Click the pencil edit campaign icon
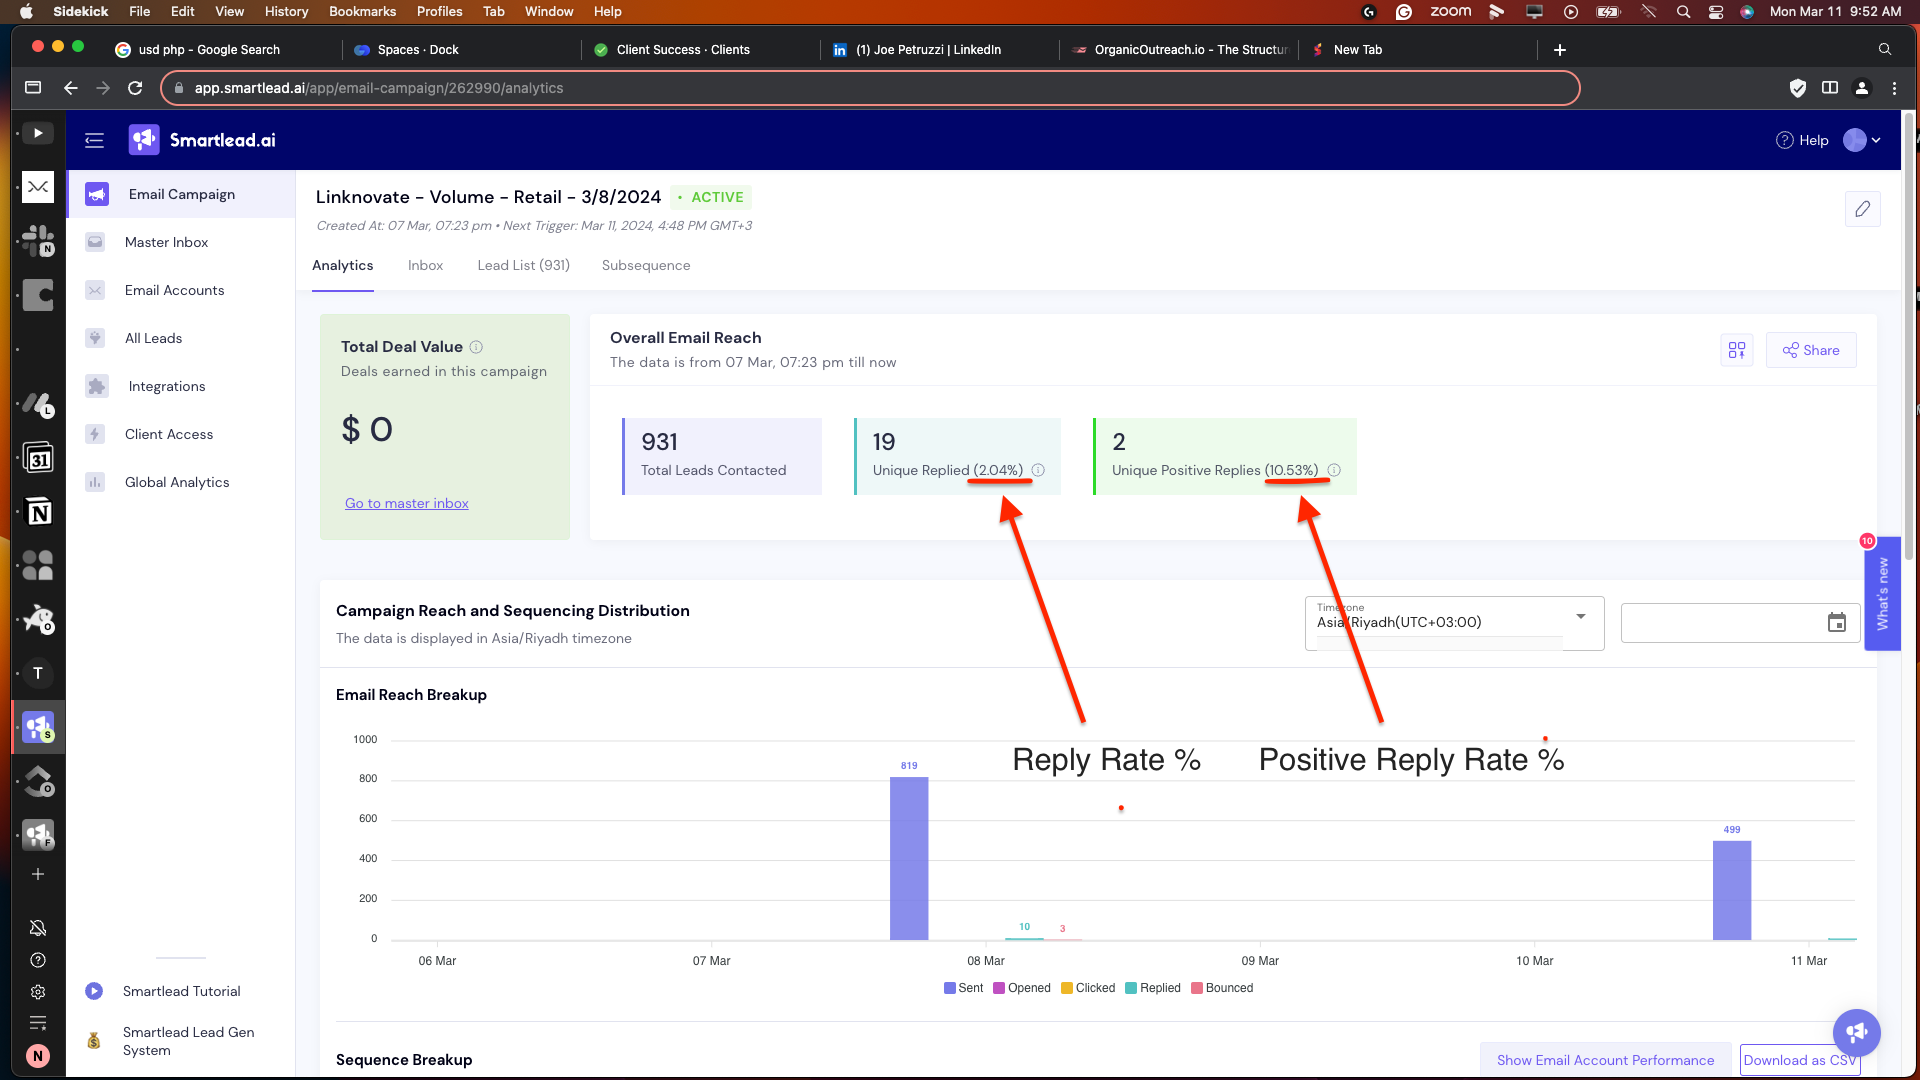1920x1080 pixels. coord(1862,209)
